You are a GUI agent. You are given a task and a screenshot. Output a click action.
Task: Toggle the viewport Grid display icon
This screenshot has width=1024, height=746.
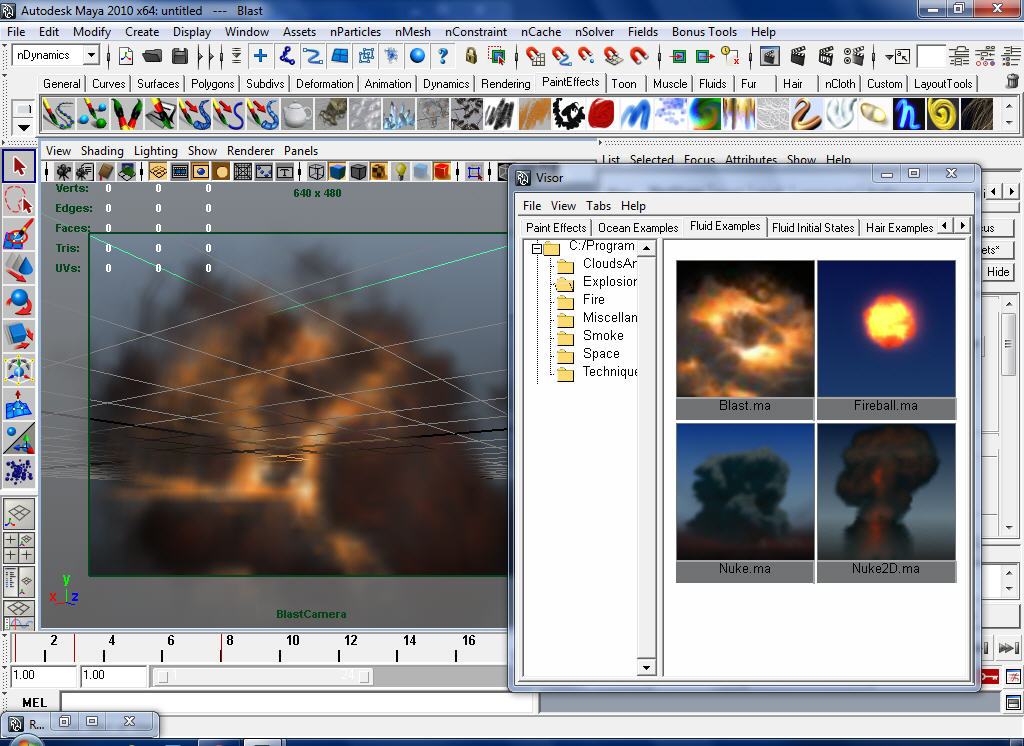(x=157, y=172)
